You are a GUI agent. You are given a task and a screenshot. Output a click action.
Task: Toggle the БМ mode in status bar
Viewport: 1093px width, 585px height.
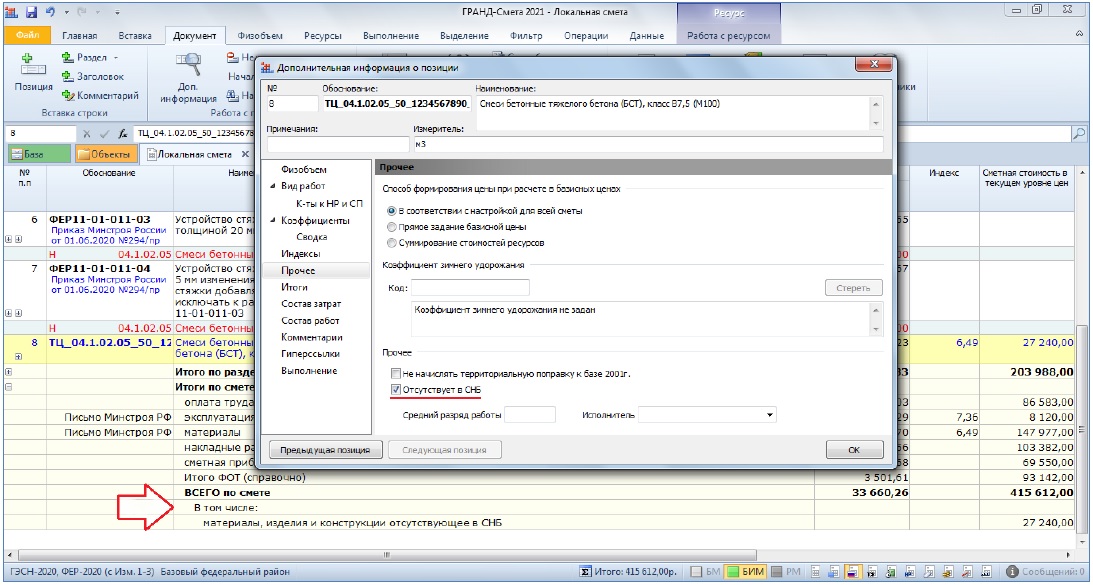(705, 572)
